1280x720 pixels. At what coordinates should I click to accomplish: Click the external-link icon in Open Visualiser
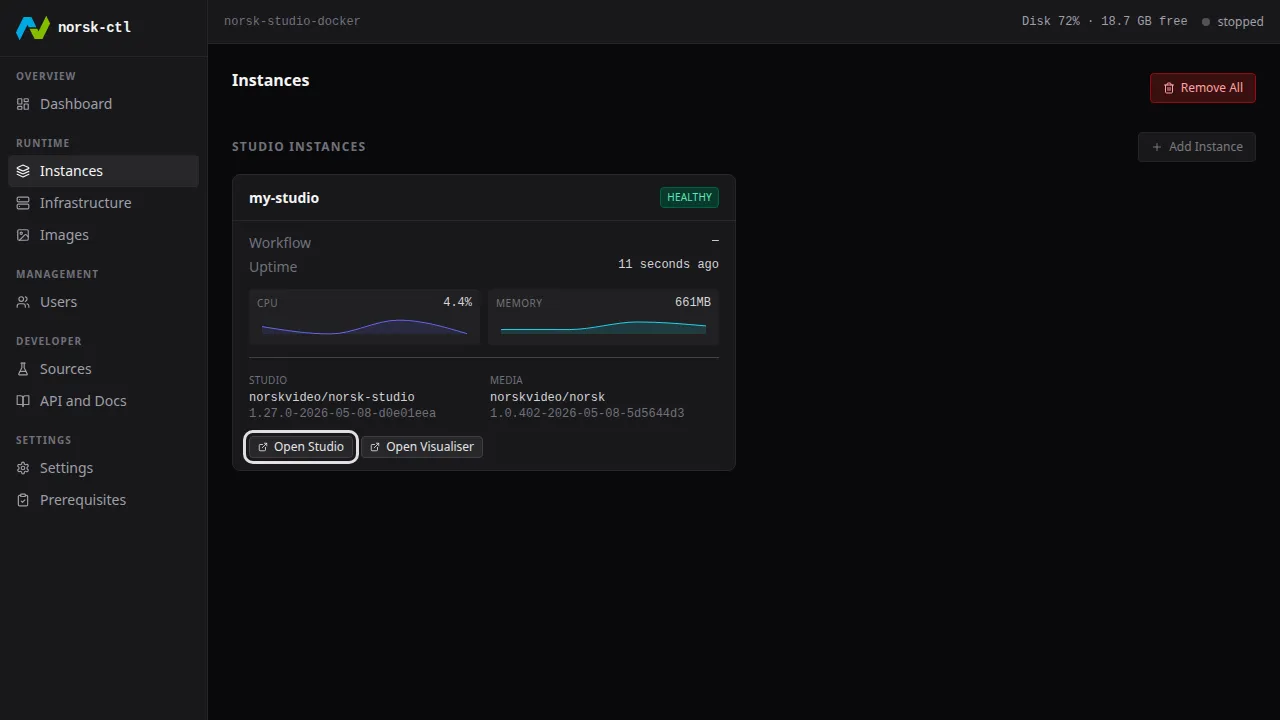pos(375,447)
